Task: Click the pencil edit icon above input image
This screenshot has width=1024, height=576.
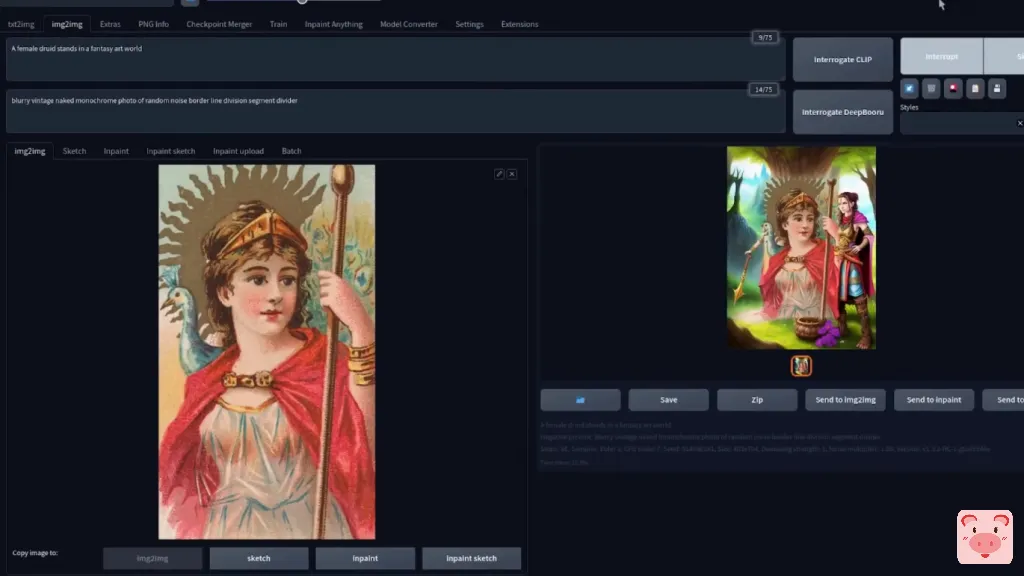Action: point(499,174)
